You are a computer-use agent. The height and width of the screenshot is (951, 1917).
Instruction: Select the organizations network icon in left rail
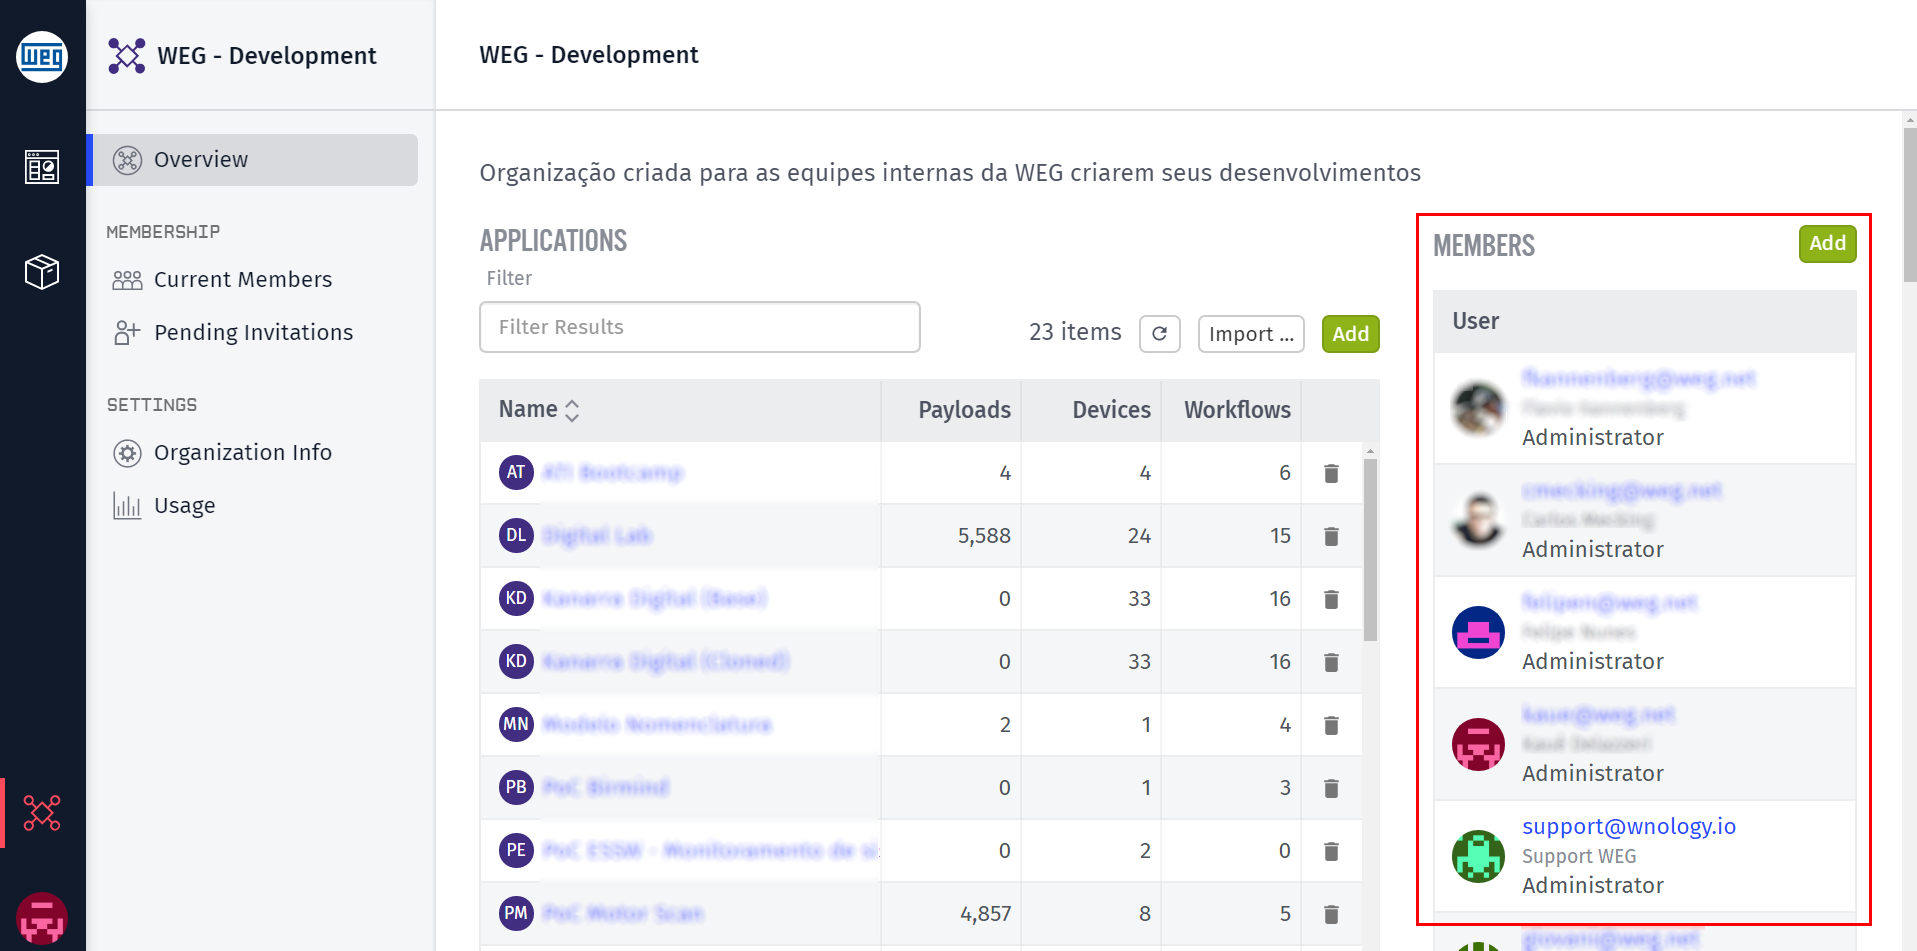tap(42, 813)
